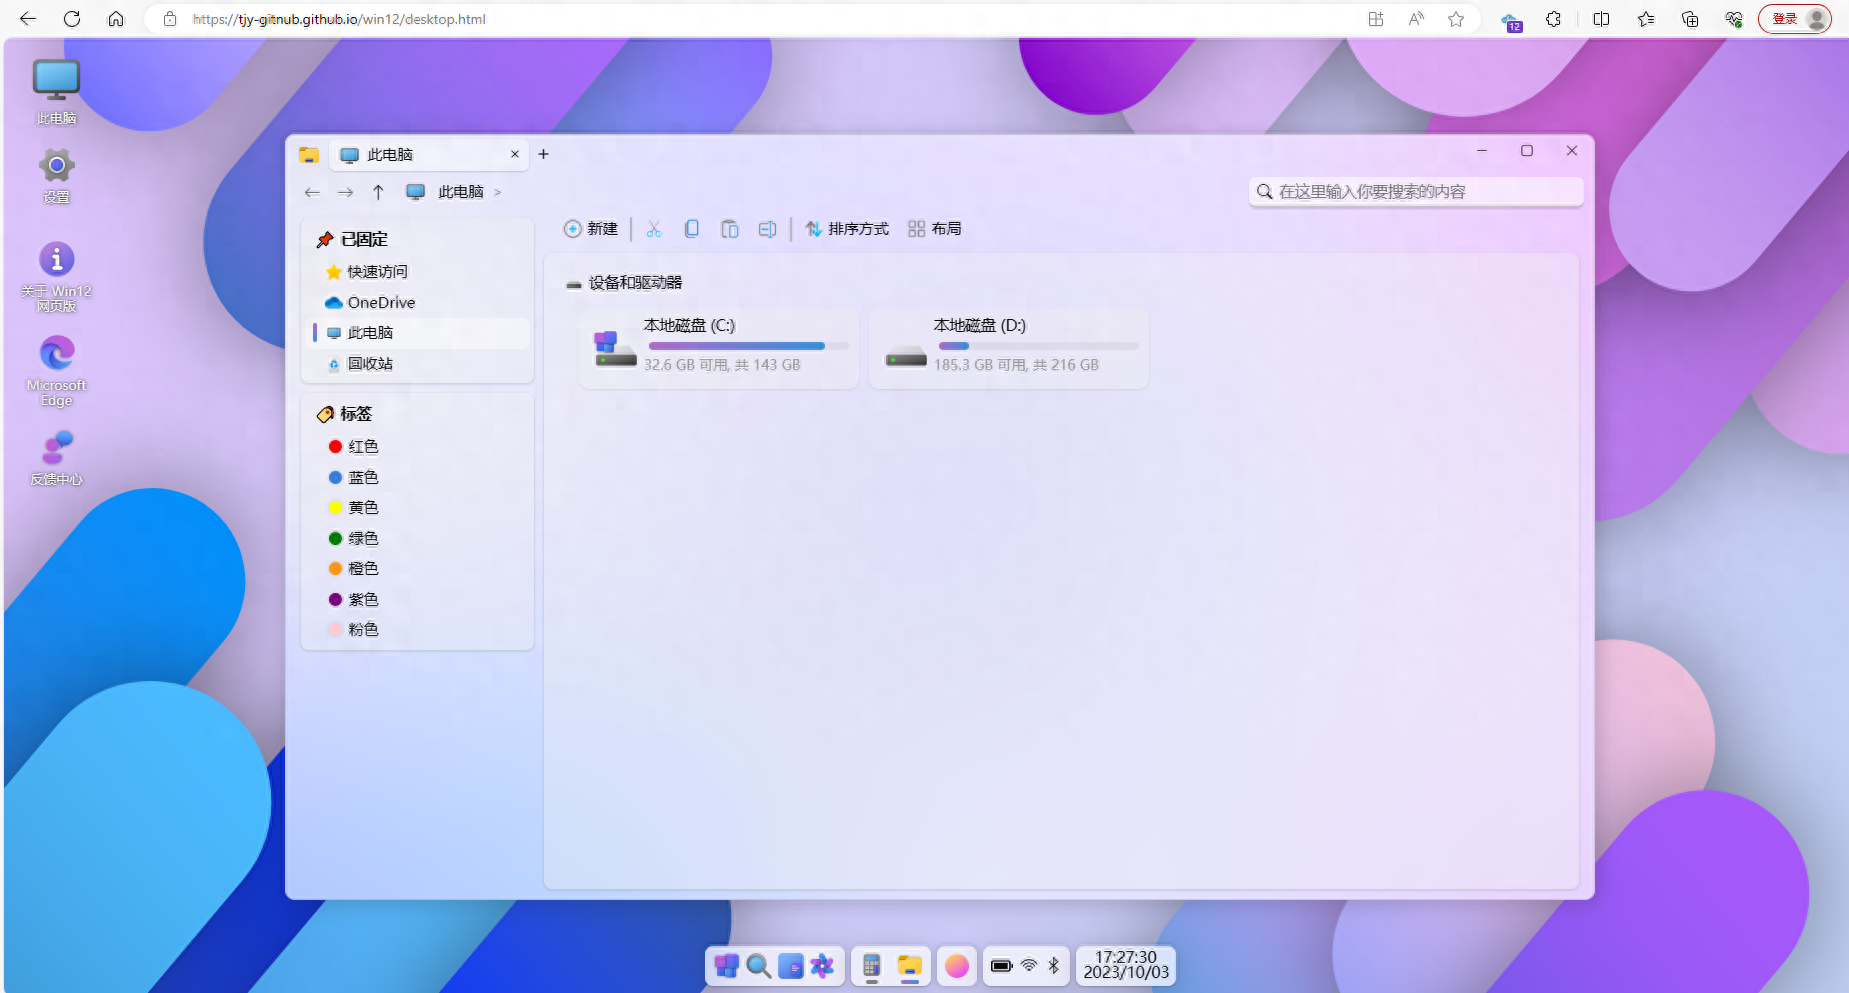
Task: Click the taskbar search magnifier
Action: pyautogui.click(x=759, y=966)
